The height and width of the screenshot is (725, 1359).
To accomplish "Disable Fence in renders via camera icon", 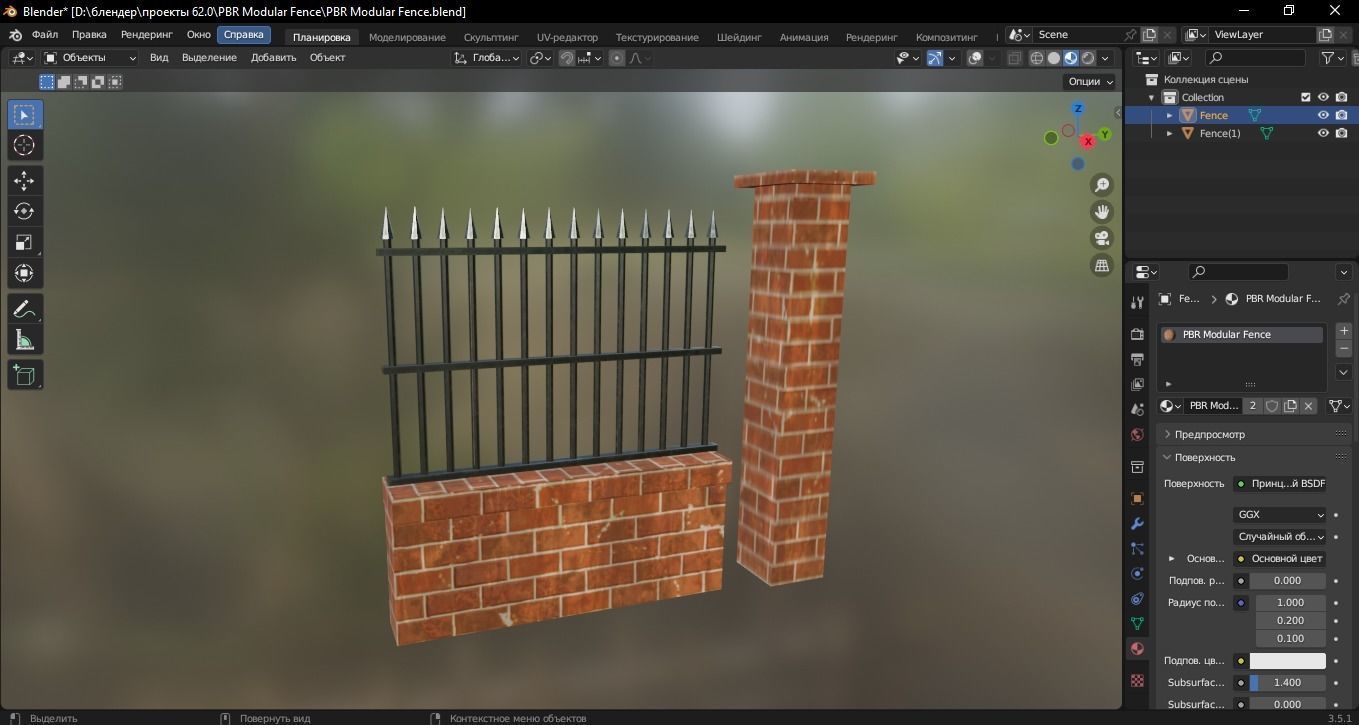I will point(1342,115).
